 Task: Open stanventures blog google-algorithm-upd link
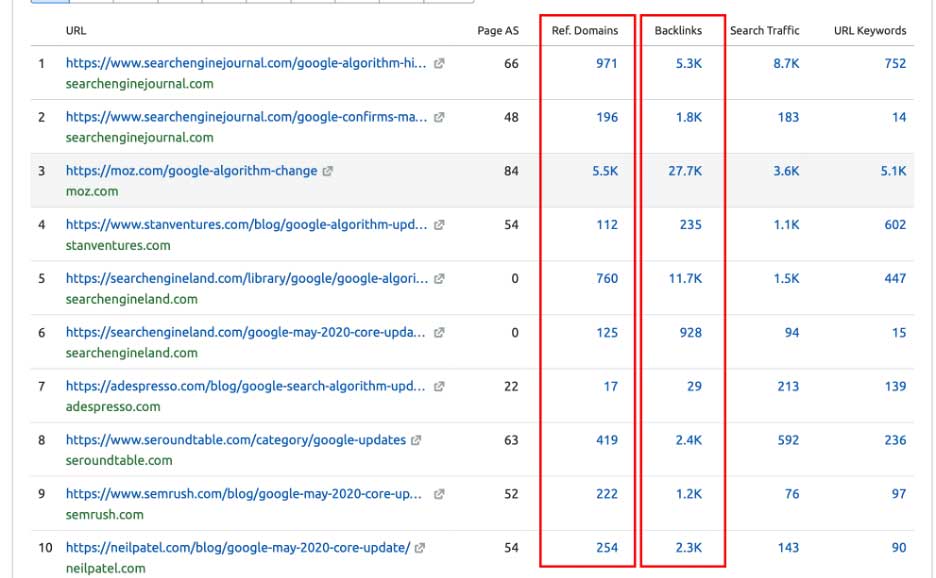247,225
